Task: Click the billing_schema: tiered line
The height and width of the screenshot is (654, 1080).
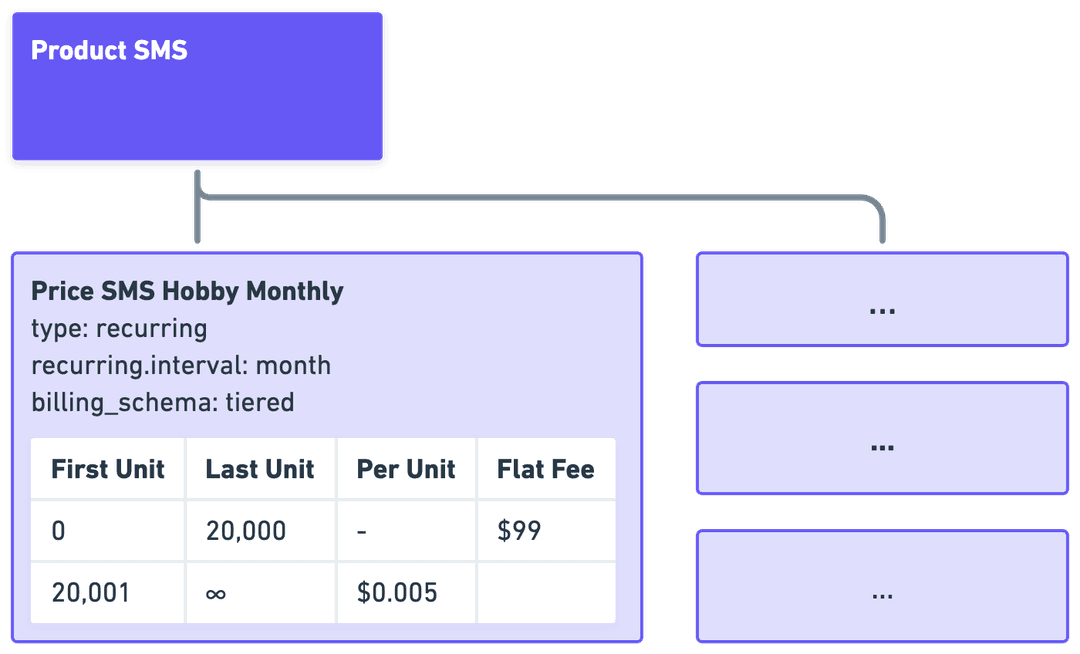Action: pos(162,402)
